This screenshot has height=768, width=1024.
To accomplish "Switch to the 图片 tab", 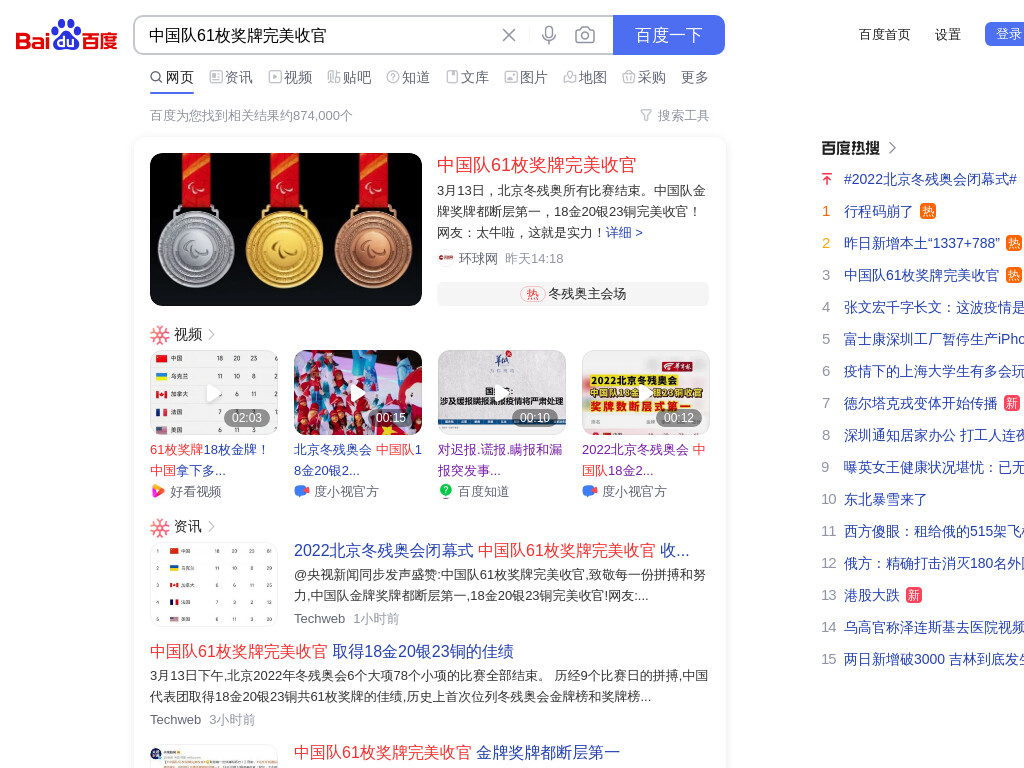I will [x=526, y=77].
